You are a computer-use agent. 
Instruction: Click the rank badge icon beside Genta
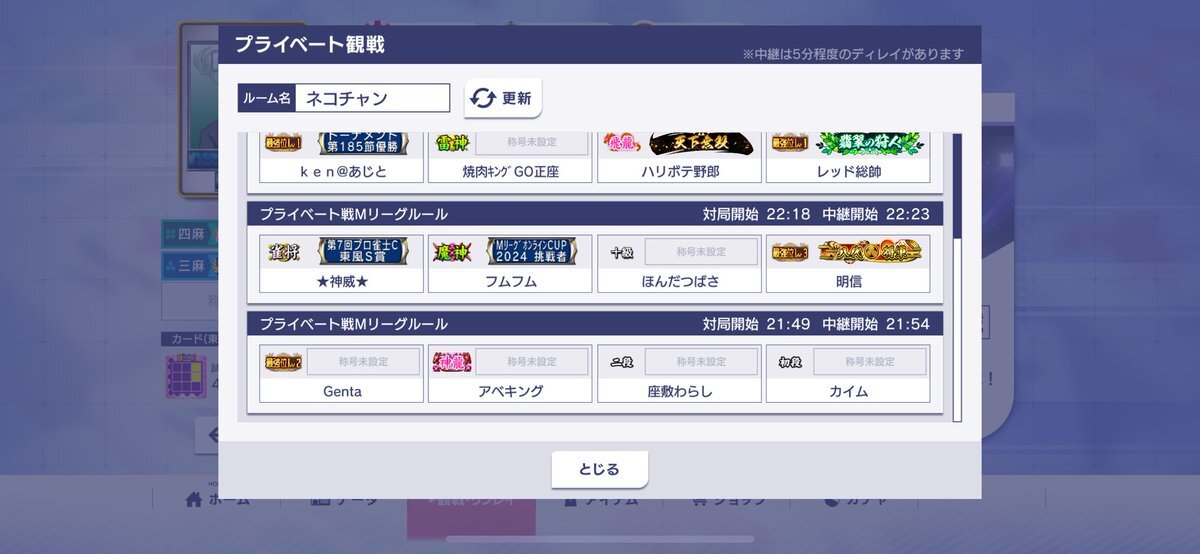283,362
